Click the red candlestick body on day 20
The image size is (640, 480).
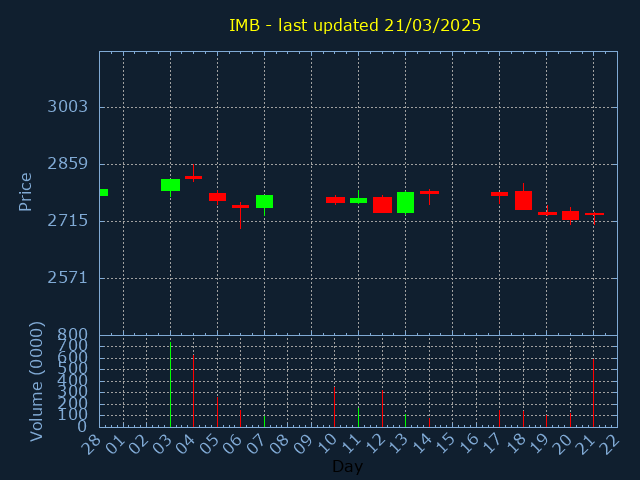(571, 216)
